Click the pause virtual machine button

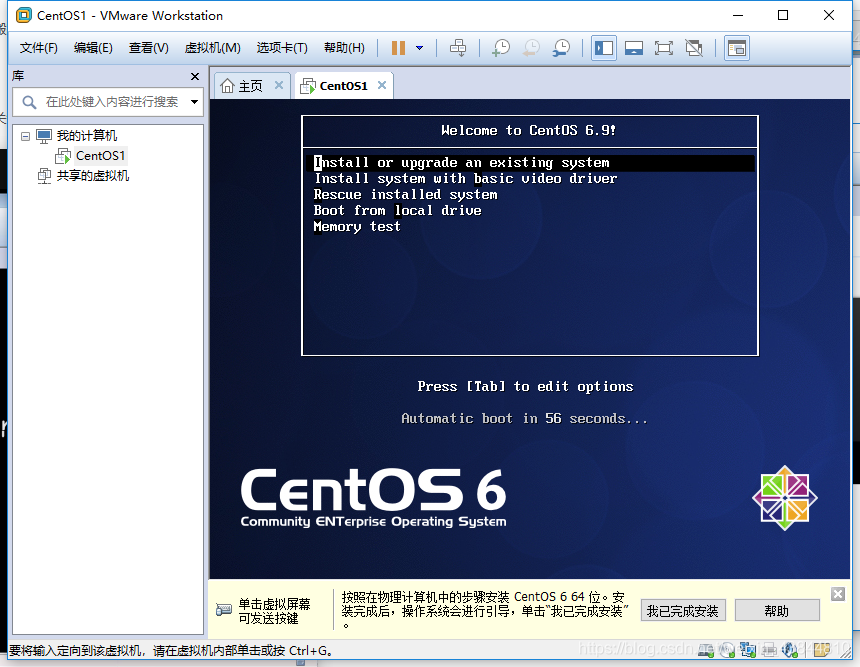(x=398, y=48)
